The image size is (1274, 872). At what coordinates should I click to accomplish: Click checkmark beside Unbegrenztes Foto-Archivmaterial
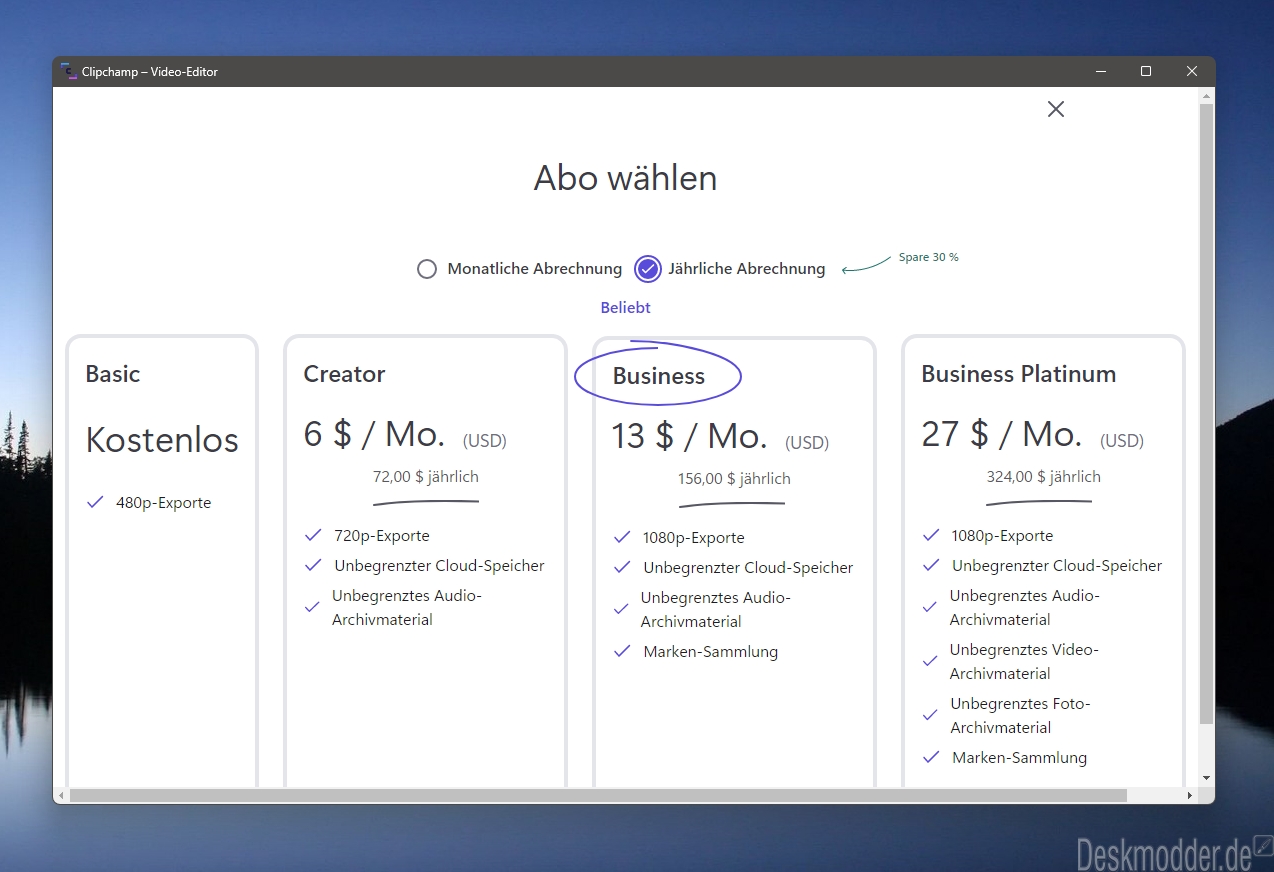931,715
